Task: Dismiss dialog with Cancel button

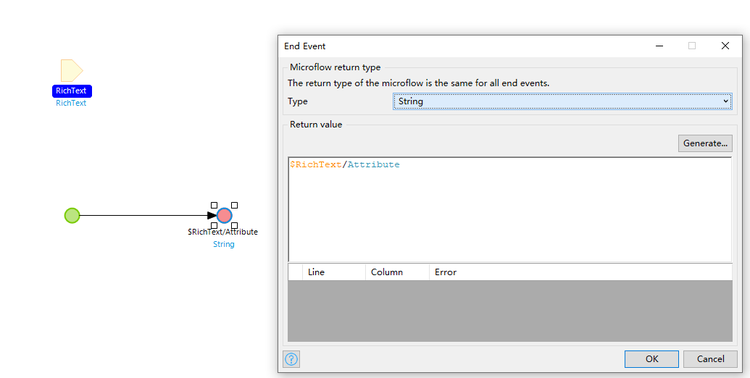Action: pos(710,359)
